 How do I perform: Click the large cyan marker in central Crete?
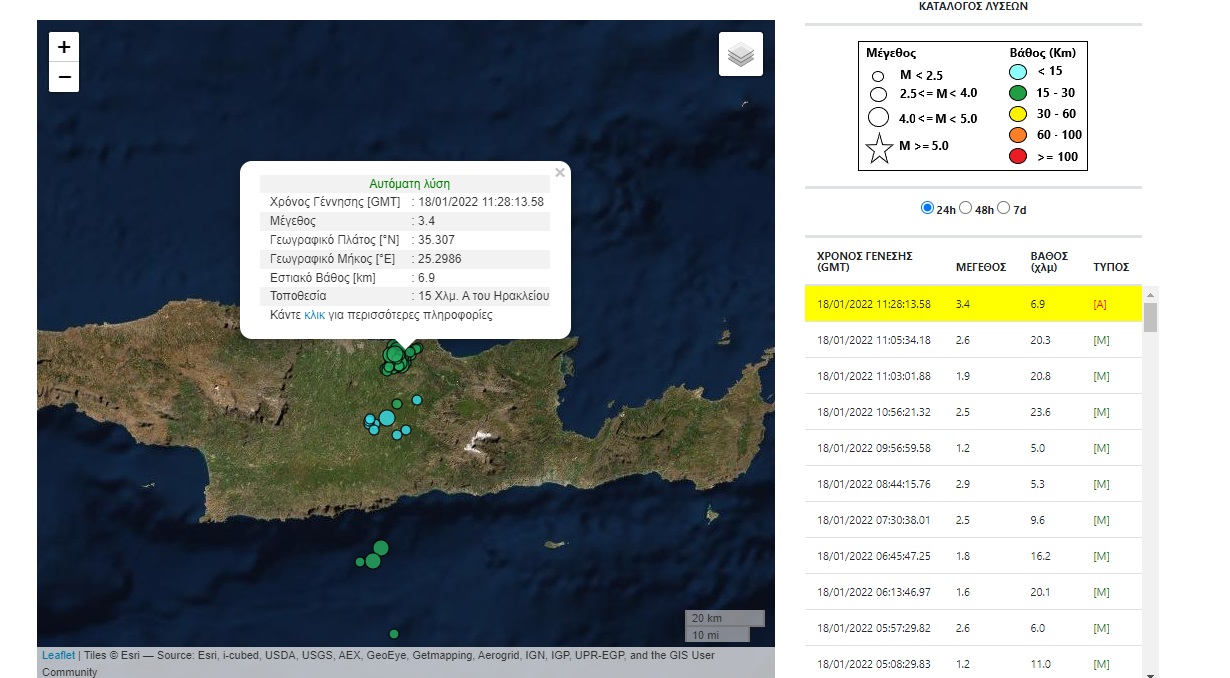tap(386, 418)
